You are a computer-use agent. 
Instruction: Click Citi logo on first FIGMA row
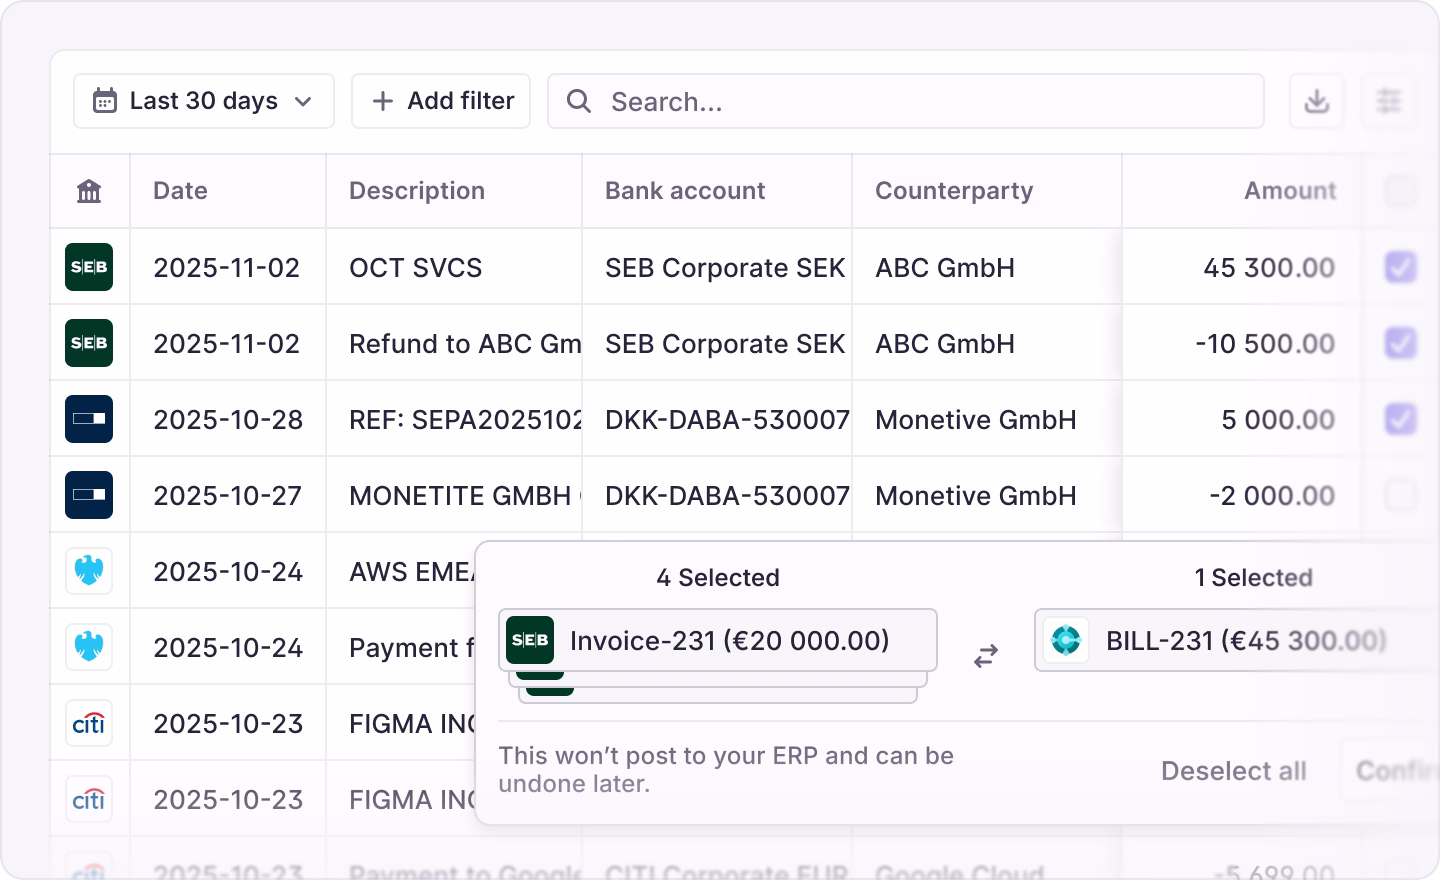(x=89, y=723)
